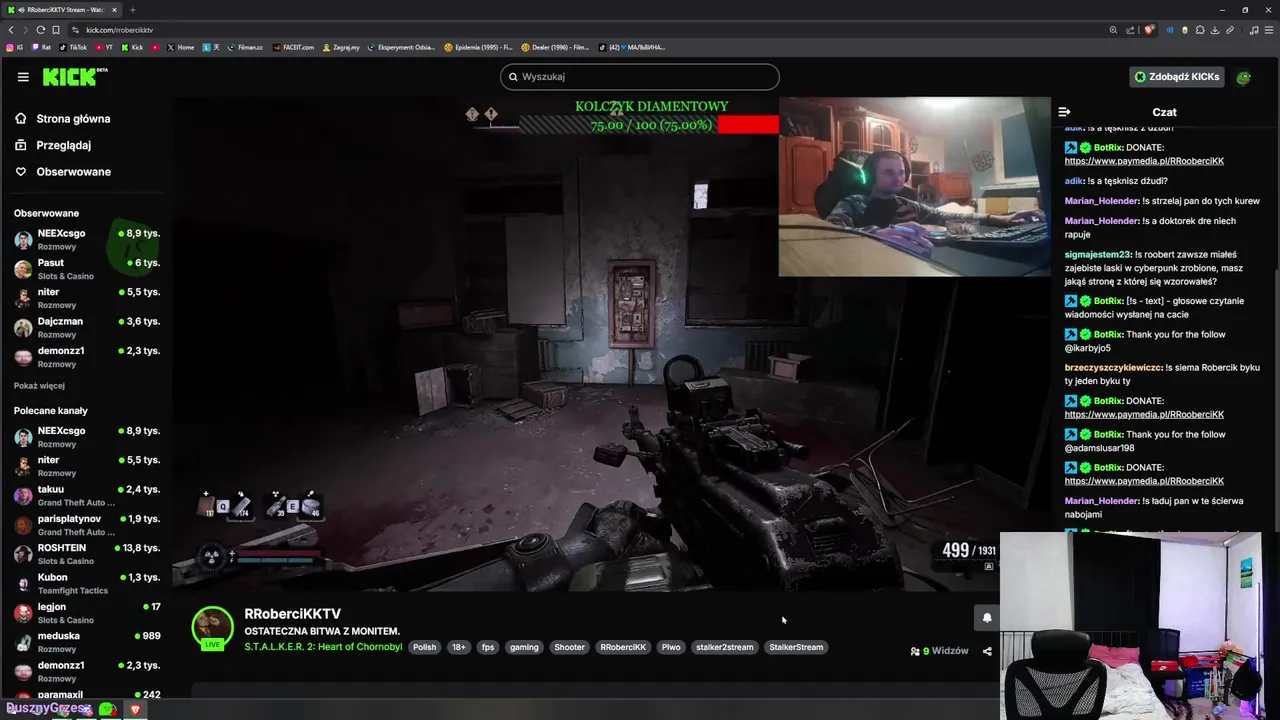
Task: Open the Kubon recommended channel
Action: (x=86, y=583)
